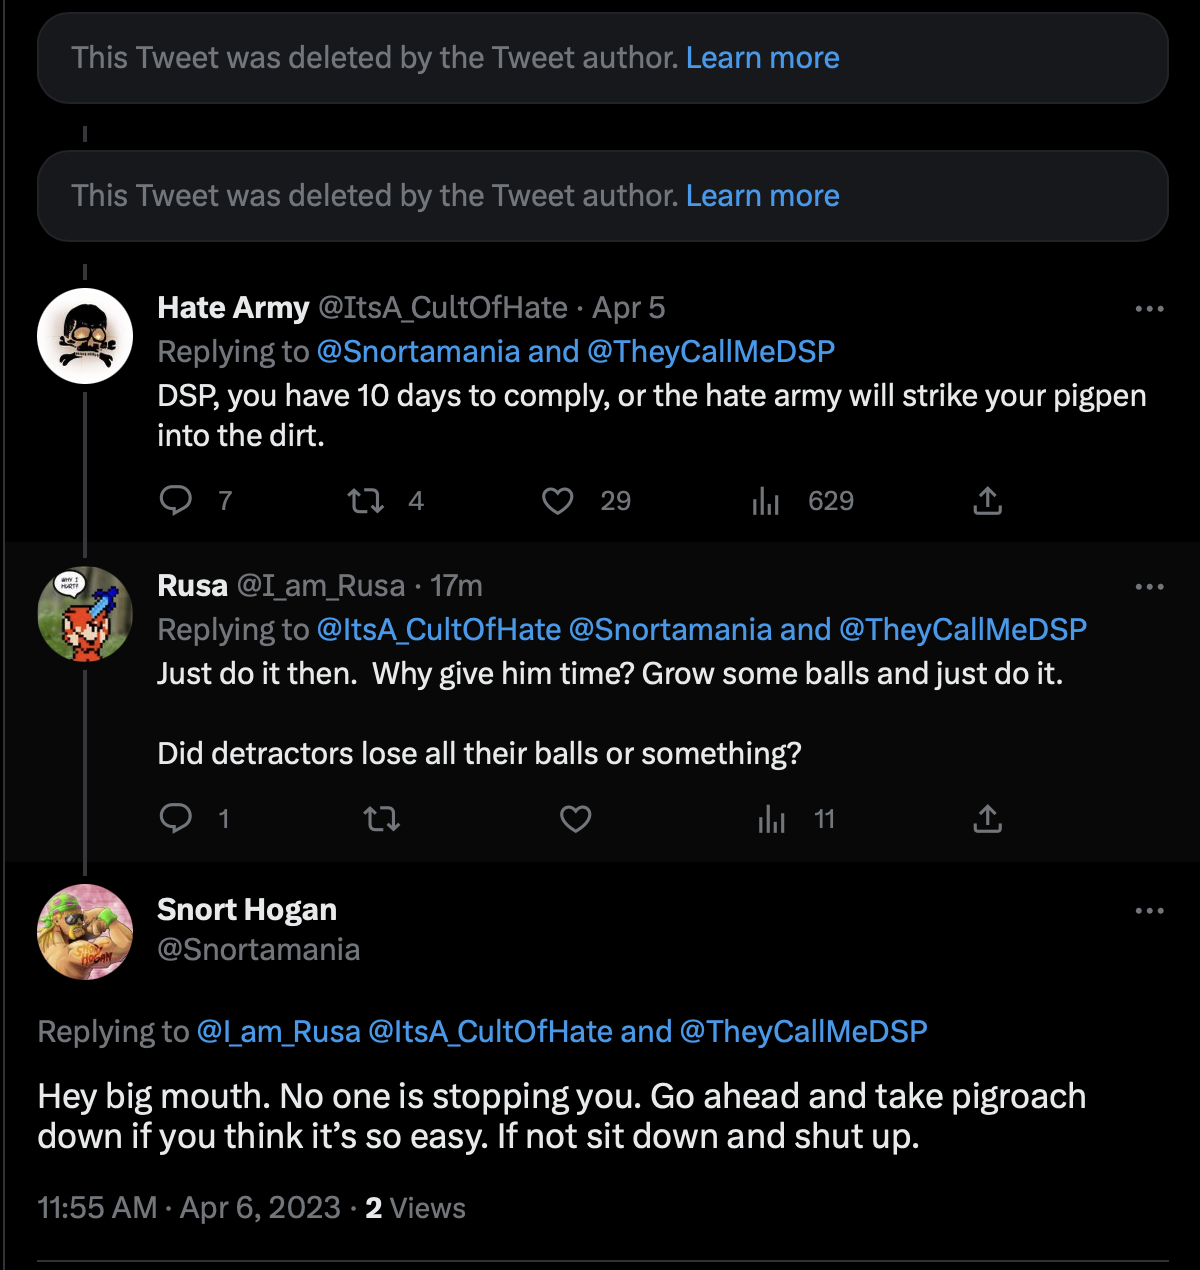Open Rusa's profile picture

point(85,614)
